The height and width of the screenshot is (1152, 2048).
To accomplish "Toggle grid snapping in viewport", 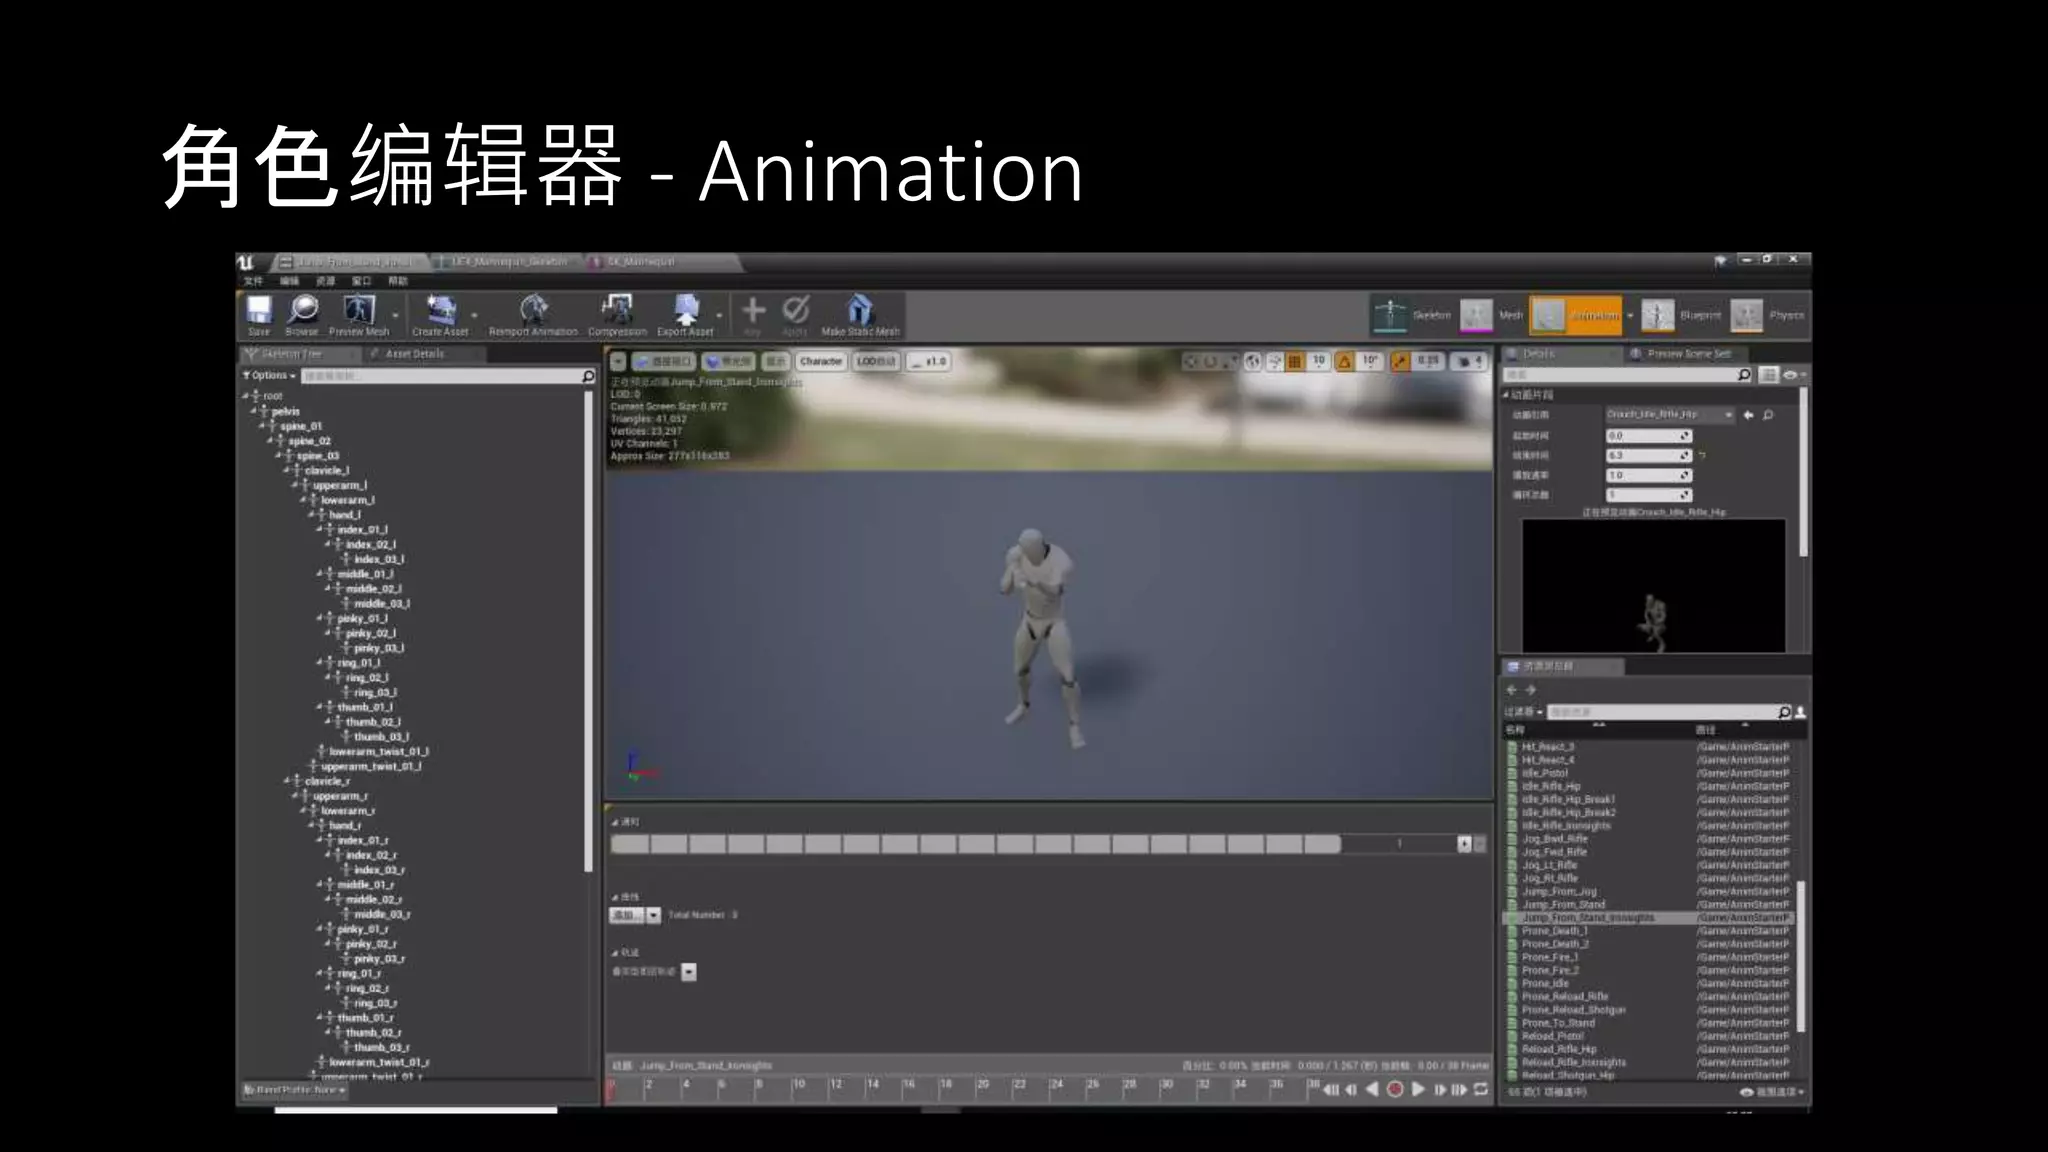I will [x=1295, y=361].
